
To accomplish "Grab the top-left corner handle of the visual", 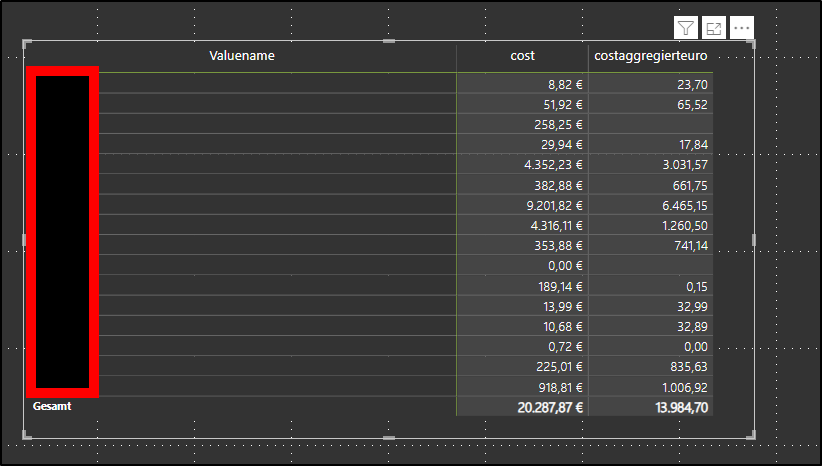I will click(x=27, y=43).
